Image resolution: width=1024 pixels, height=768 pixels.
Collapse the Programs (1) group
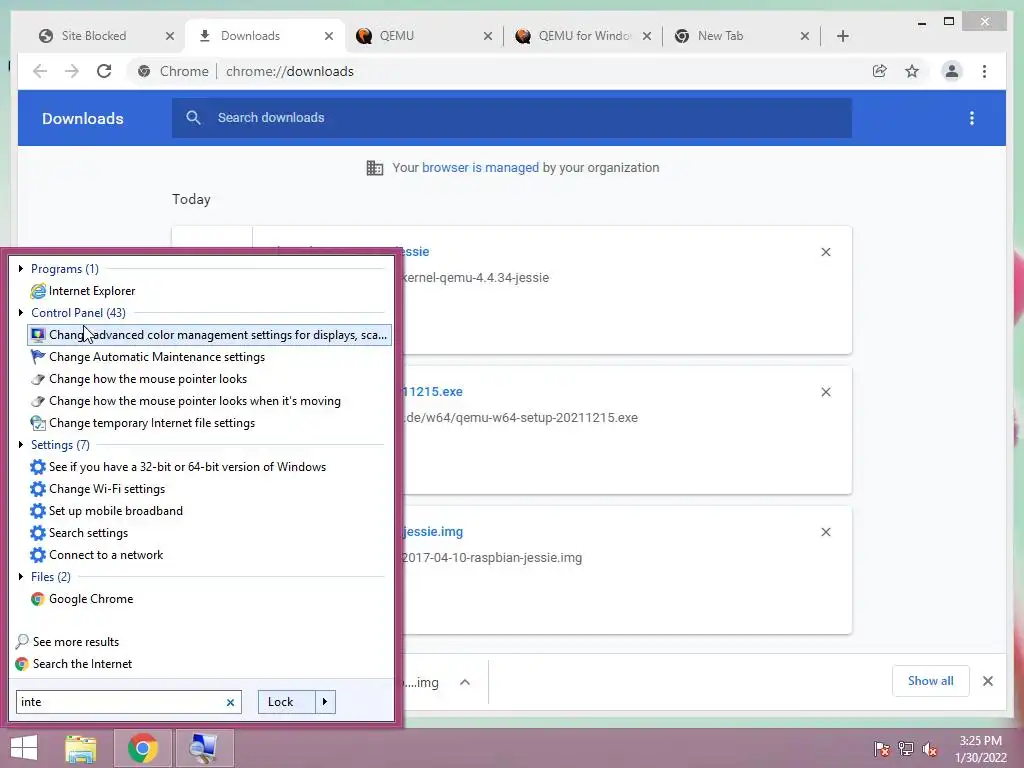point(21,268)
